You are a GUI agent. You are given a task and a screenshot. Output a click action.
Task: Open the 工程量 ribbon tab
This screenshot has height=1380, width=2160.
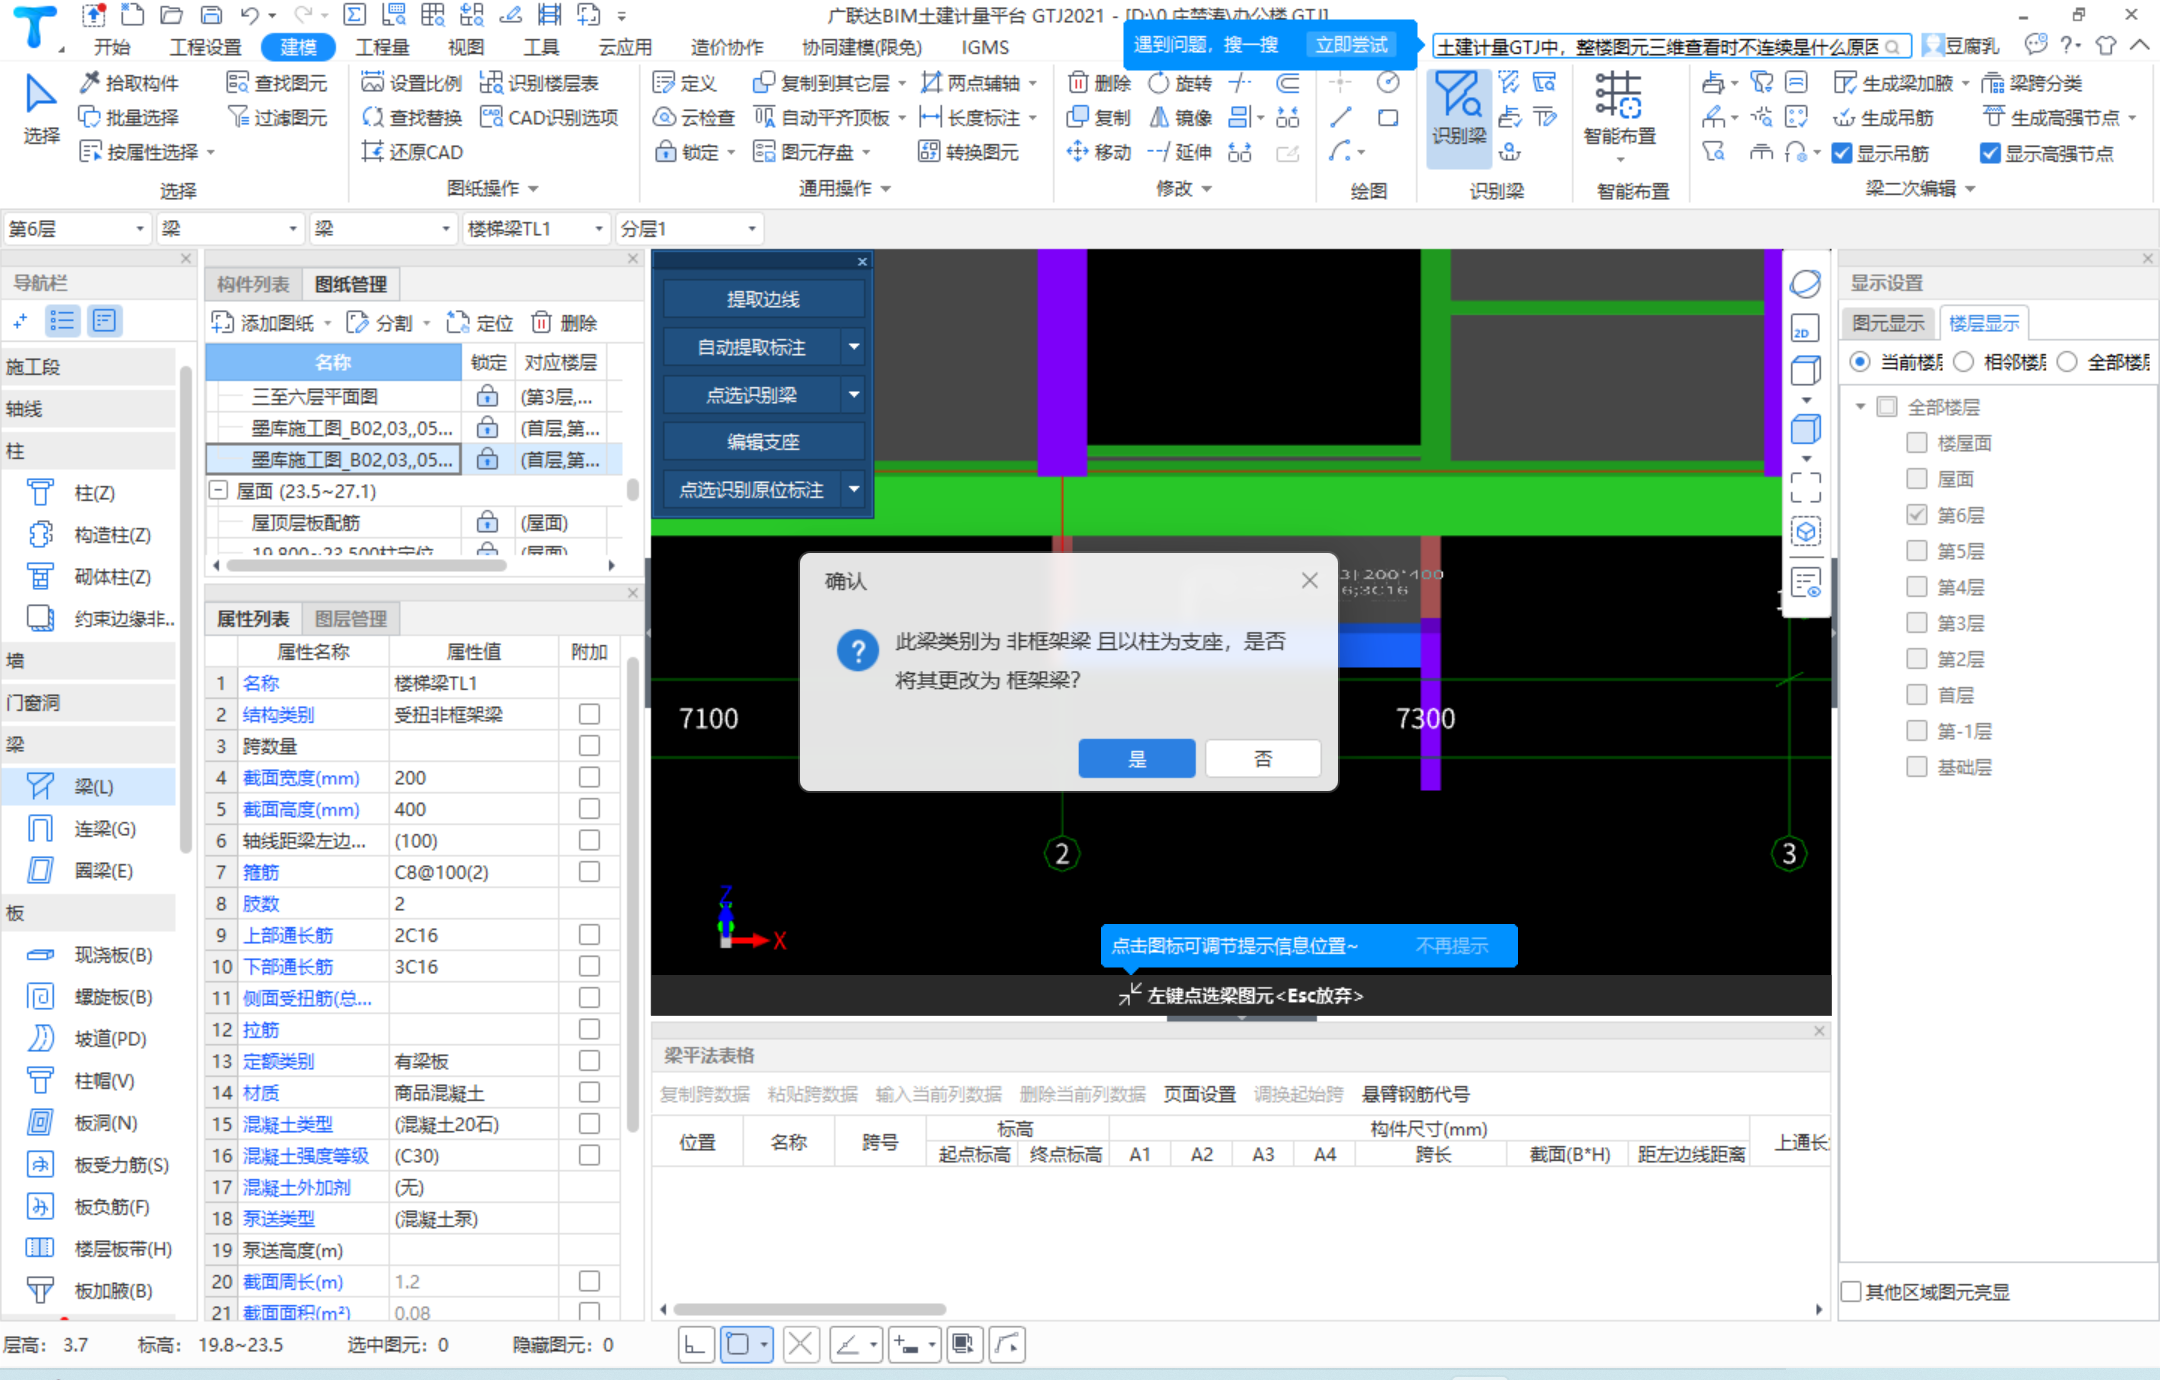[x=383, y=47]
